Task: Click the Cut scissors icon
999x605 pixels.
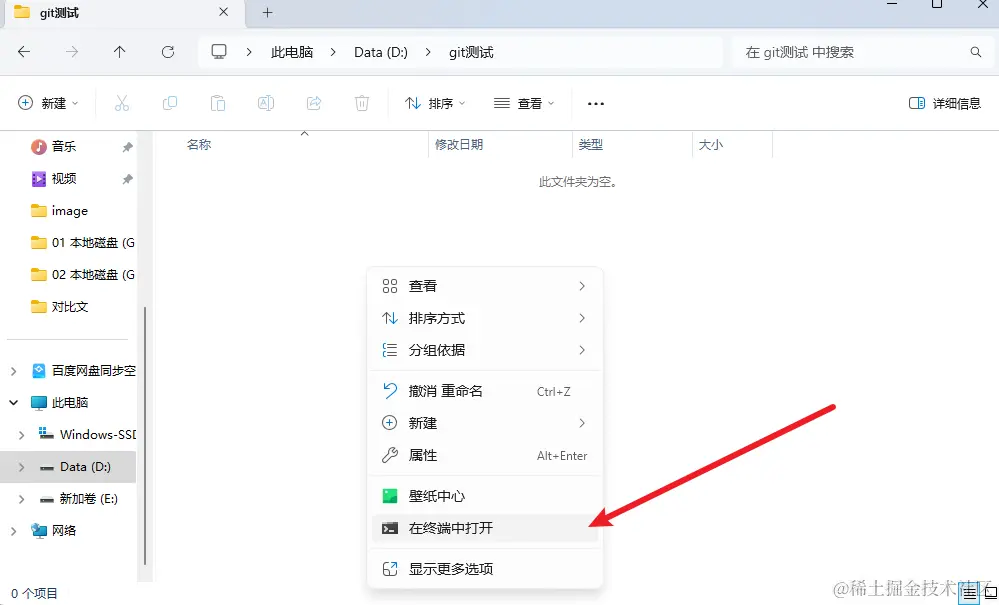Action: click(x=122, y=103)
